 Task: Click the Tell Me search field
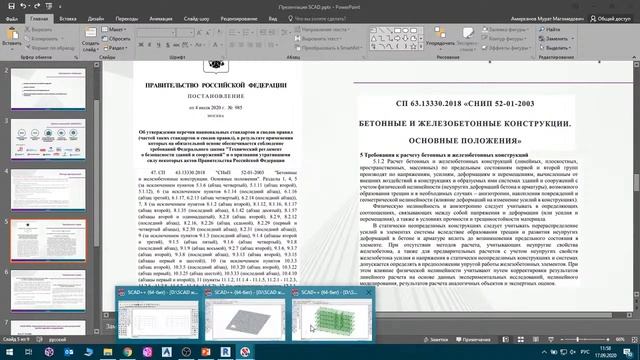coord(317,19)
